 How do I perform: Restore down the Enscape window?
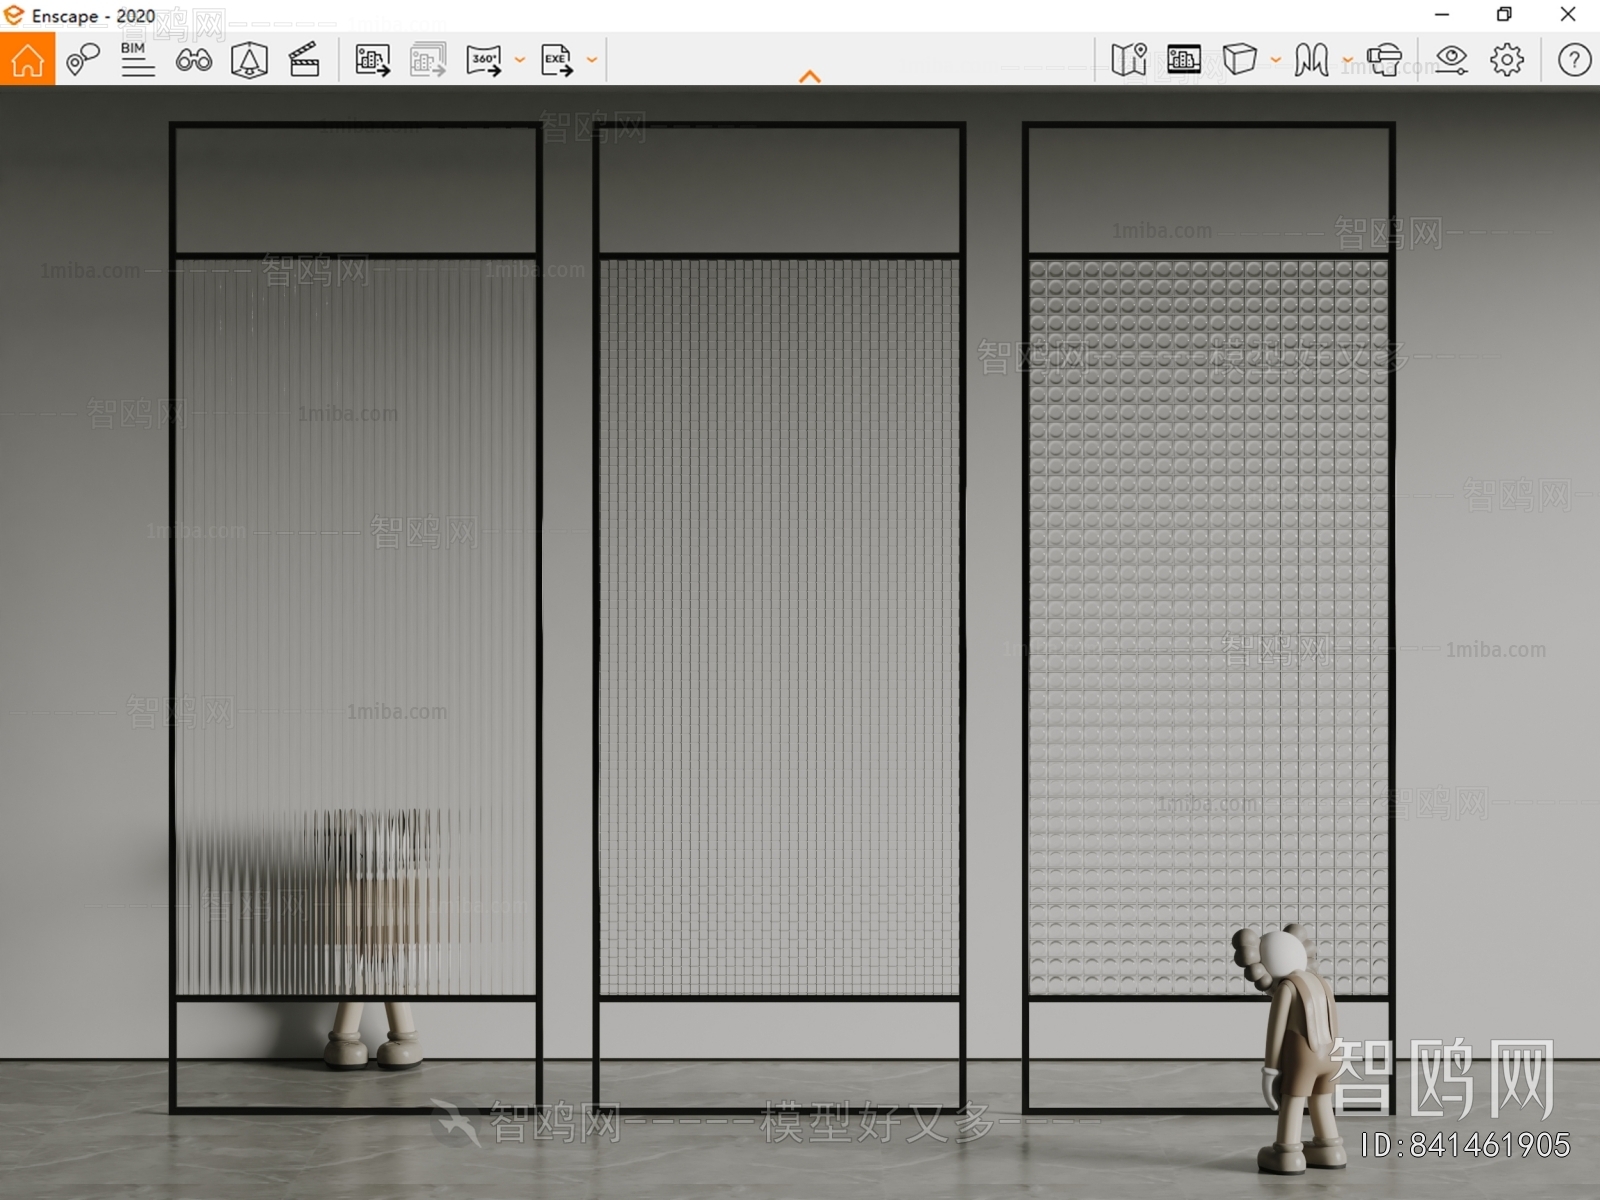[1504, 14]
